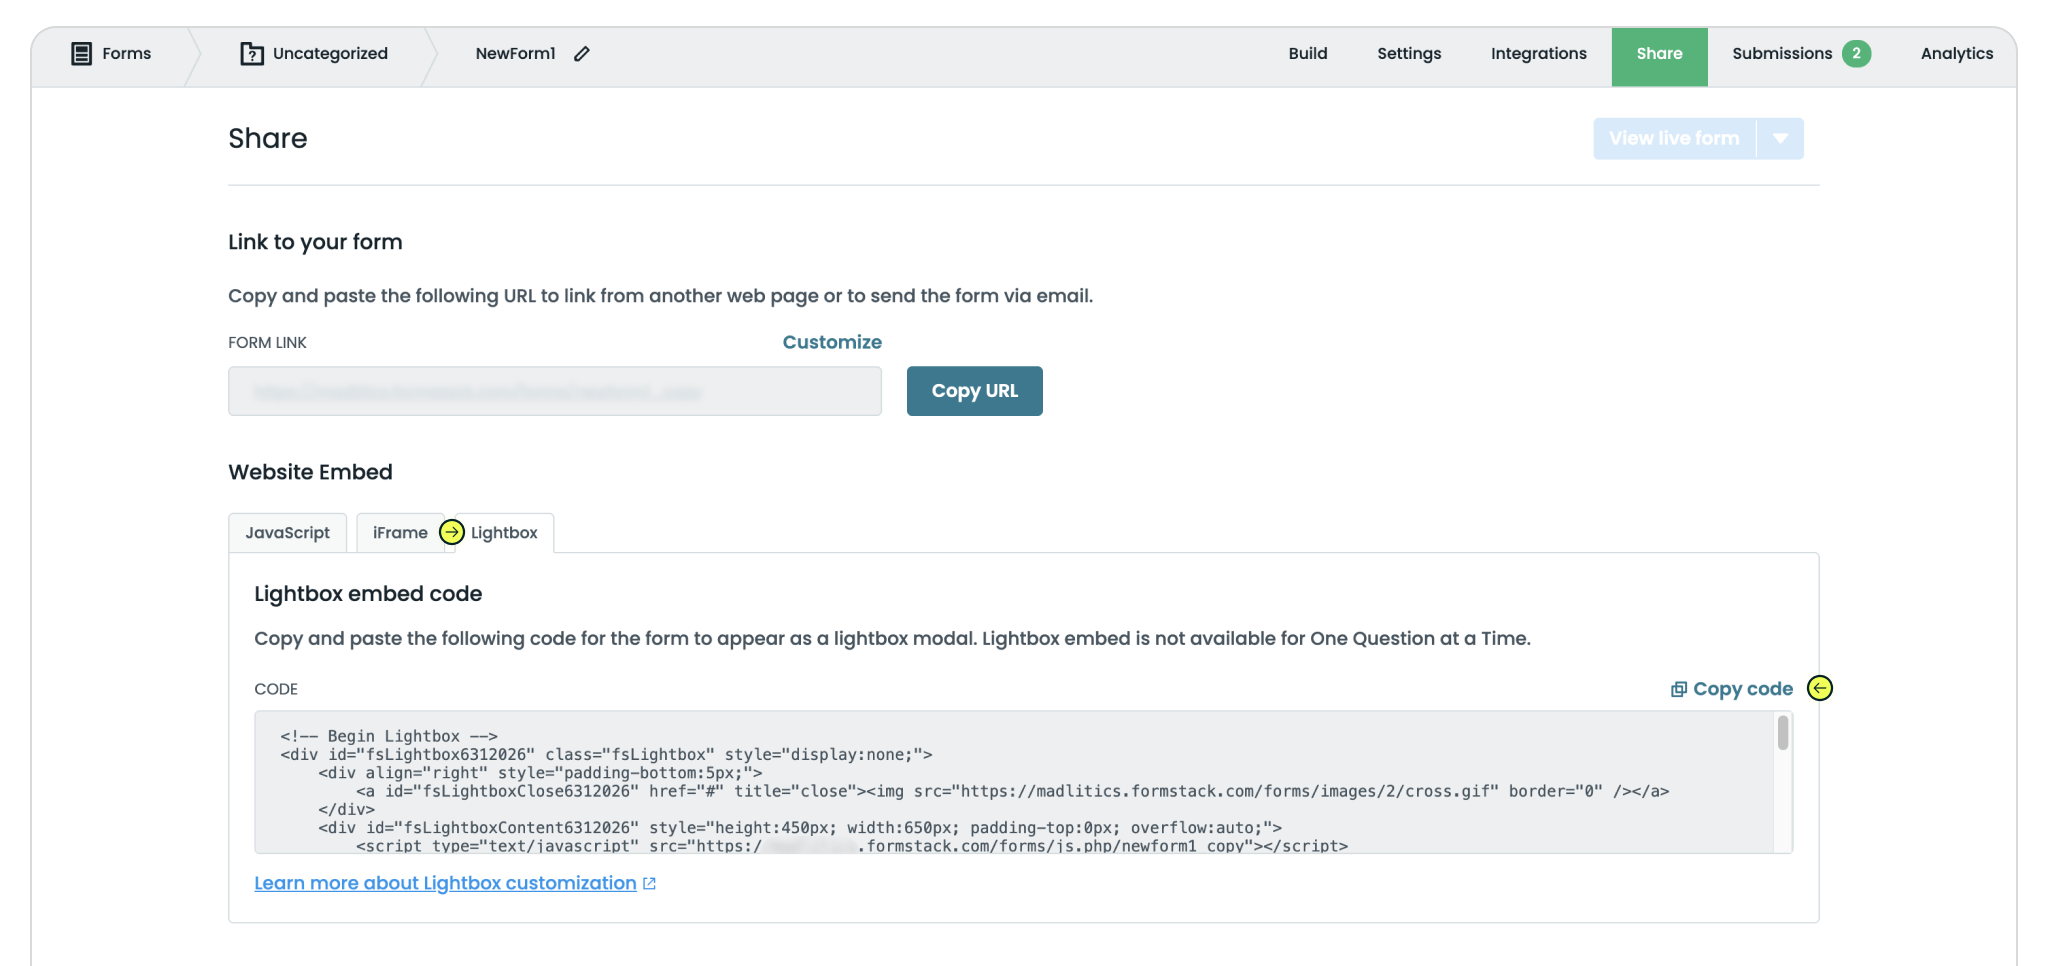Click the pencil icon to rename NewForm1

[x=582, y=54]
